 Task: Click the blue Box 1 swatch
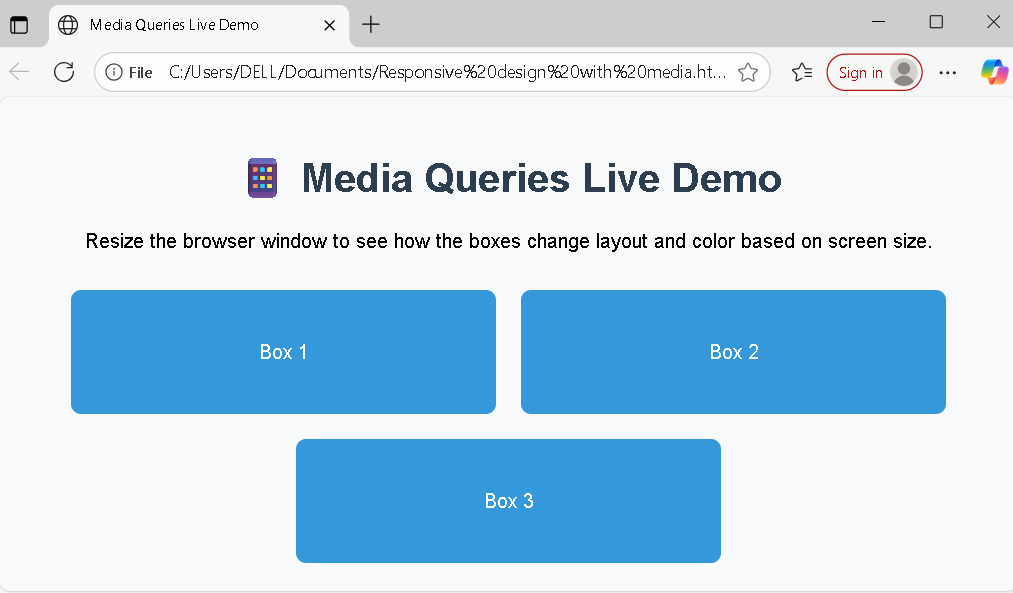pos(283,352)
